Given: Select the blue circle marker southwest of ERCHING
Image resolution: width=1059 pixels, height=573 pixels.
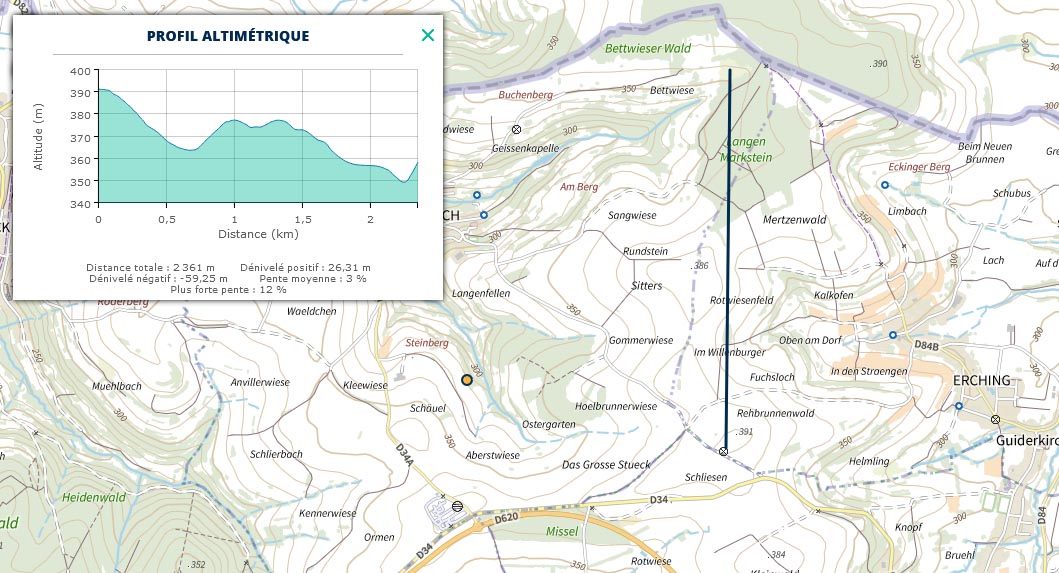Looking at the screenshot, I should click(959, 406).
